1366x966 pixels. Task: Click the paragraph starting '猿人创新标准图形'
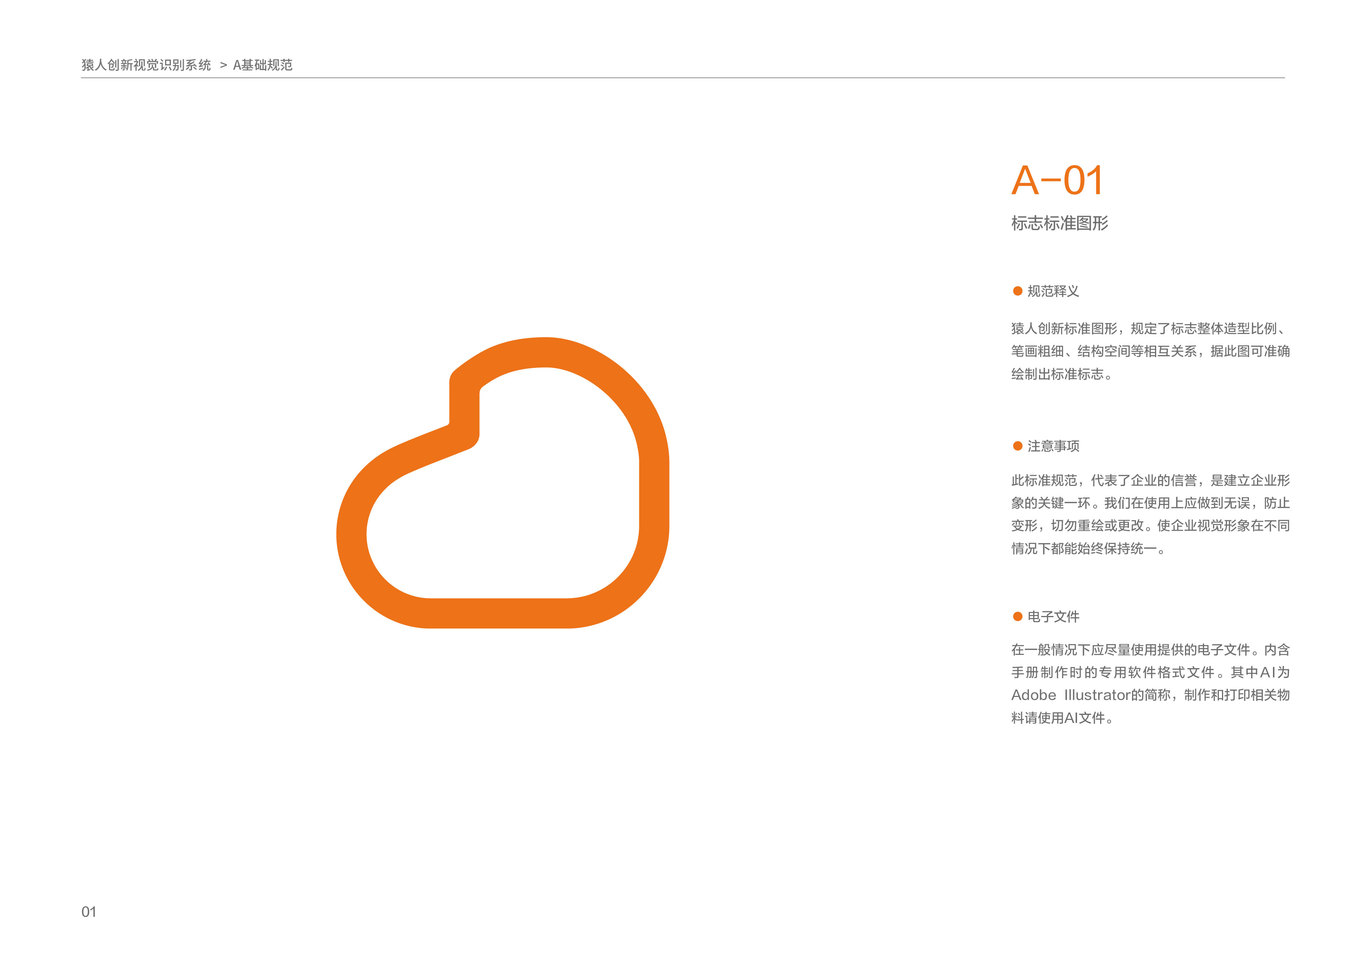point(1150,351)
